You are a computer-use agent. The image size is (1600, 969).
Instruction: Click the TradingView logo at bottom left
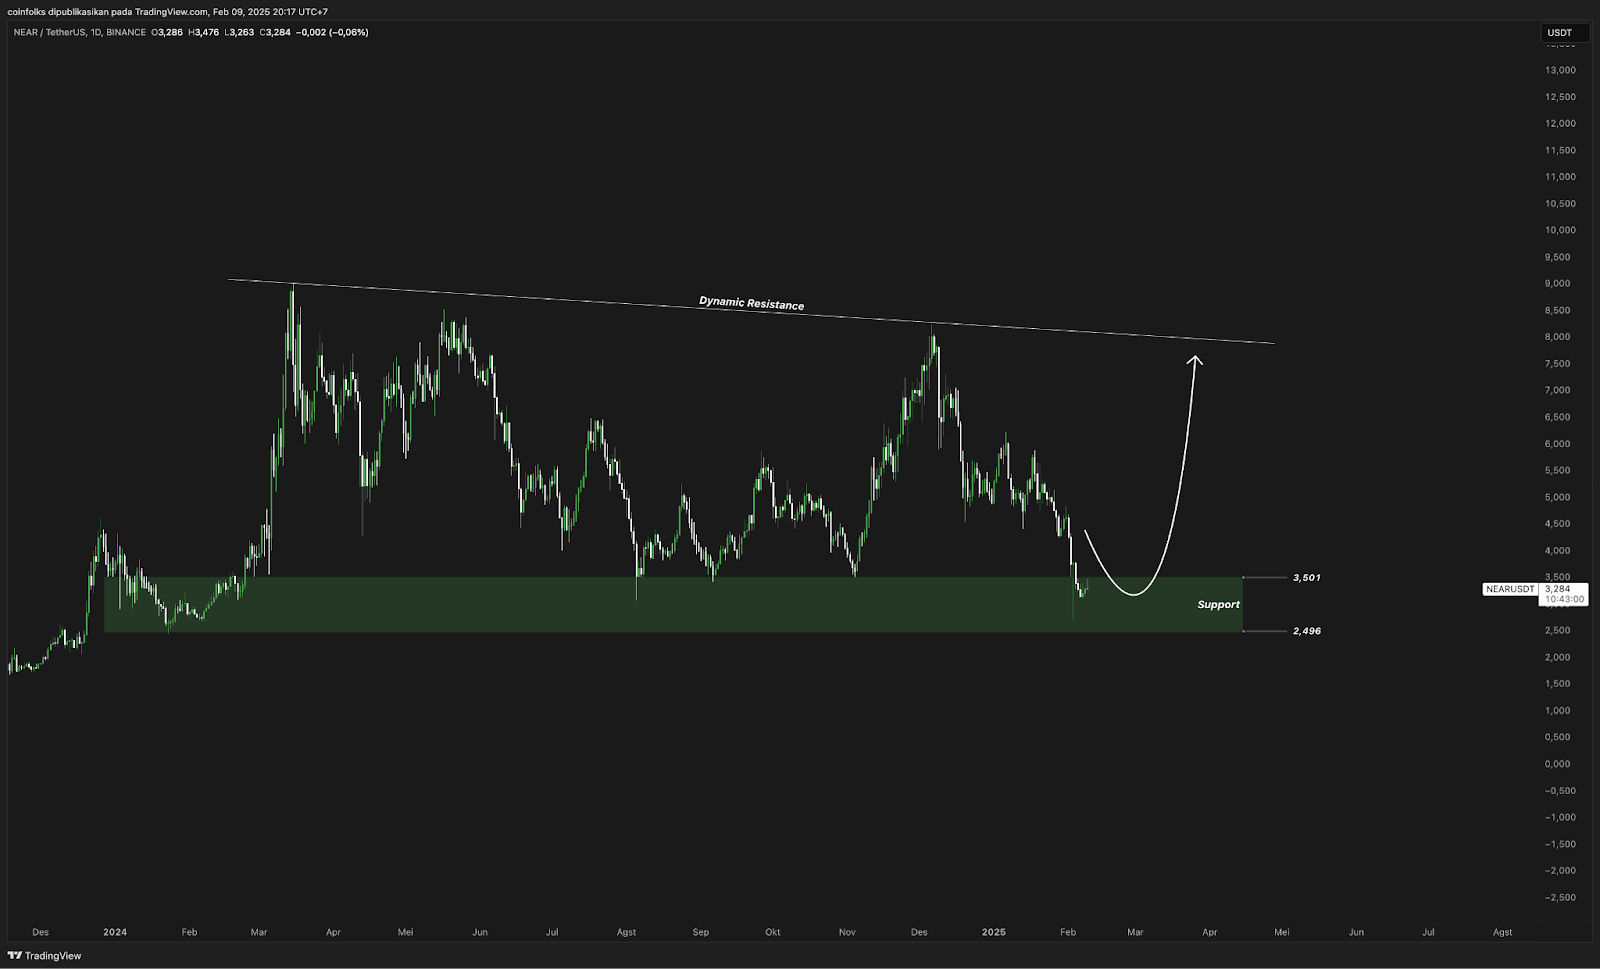click(x=44, y=956)
